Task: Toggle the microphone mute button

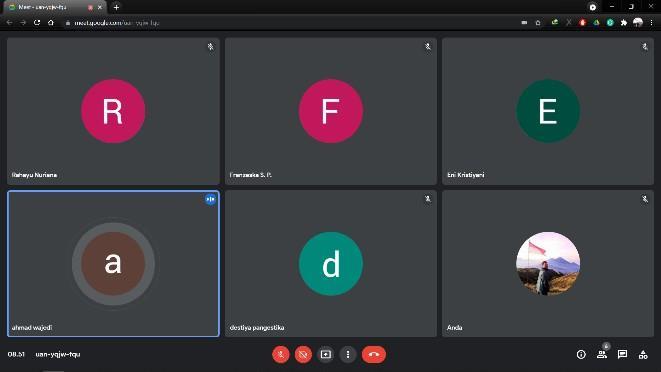Action: pyautogui.click(x=281, y=354)
